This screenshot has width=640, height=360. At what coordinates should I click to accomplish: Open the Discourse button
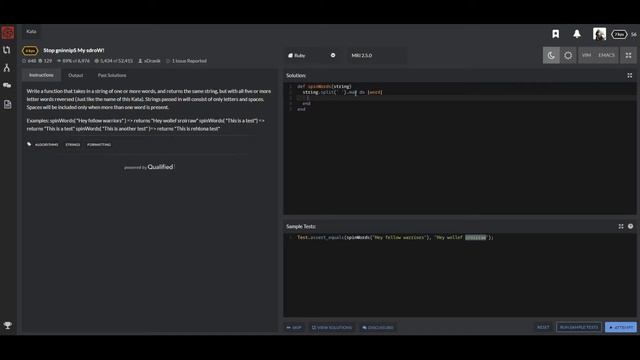[x=378, y=327]
